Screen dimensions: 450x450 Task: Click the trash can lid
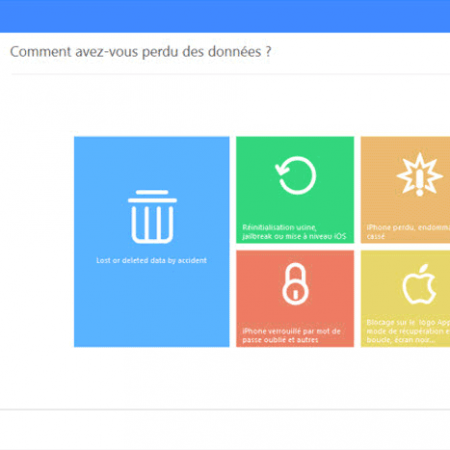pos(152,196)
